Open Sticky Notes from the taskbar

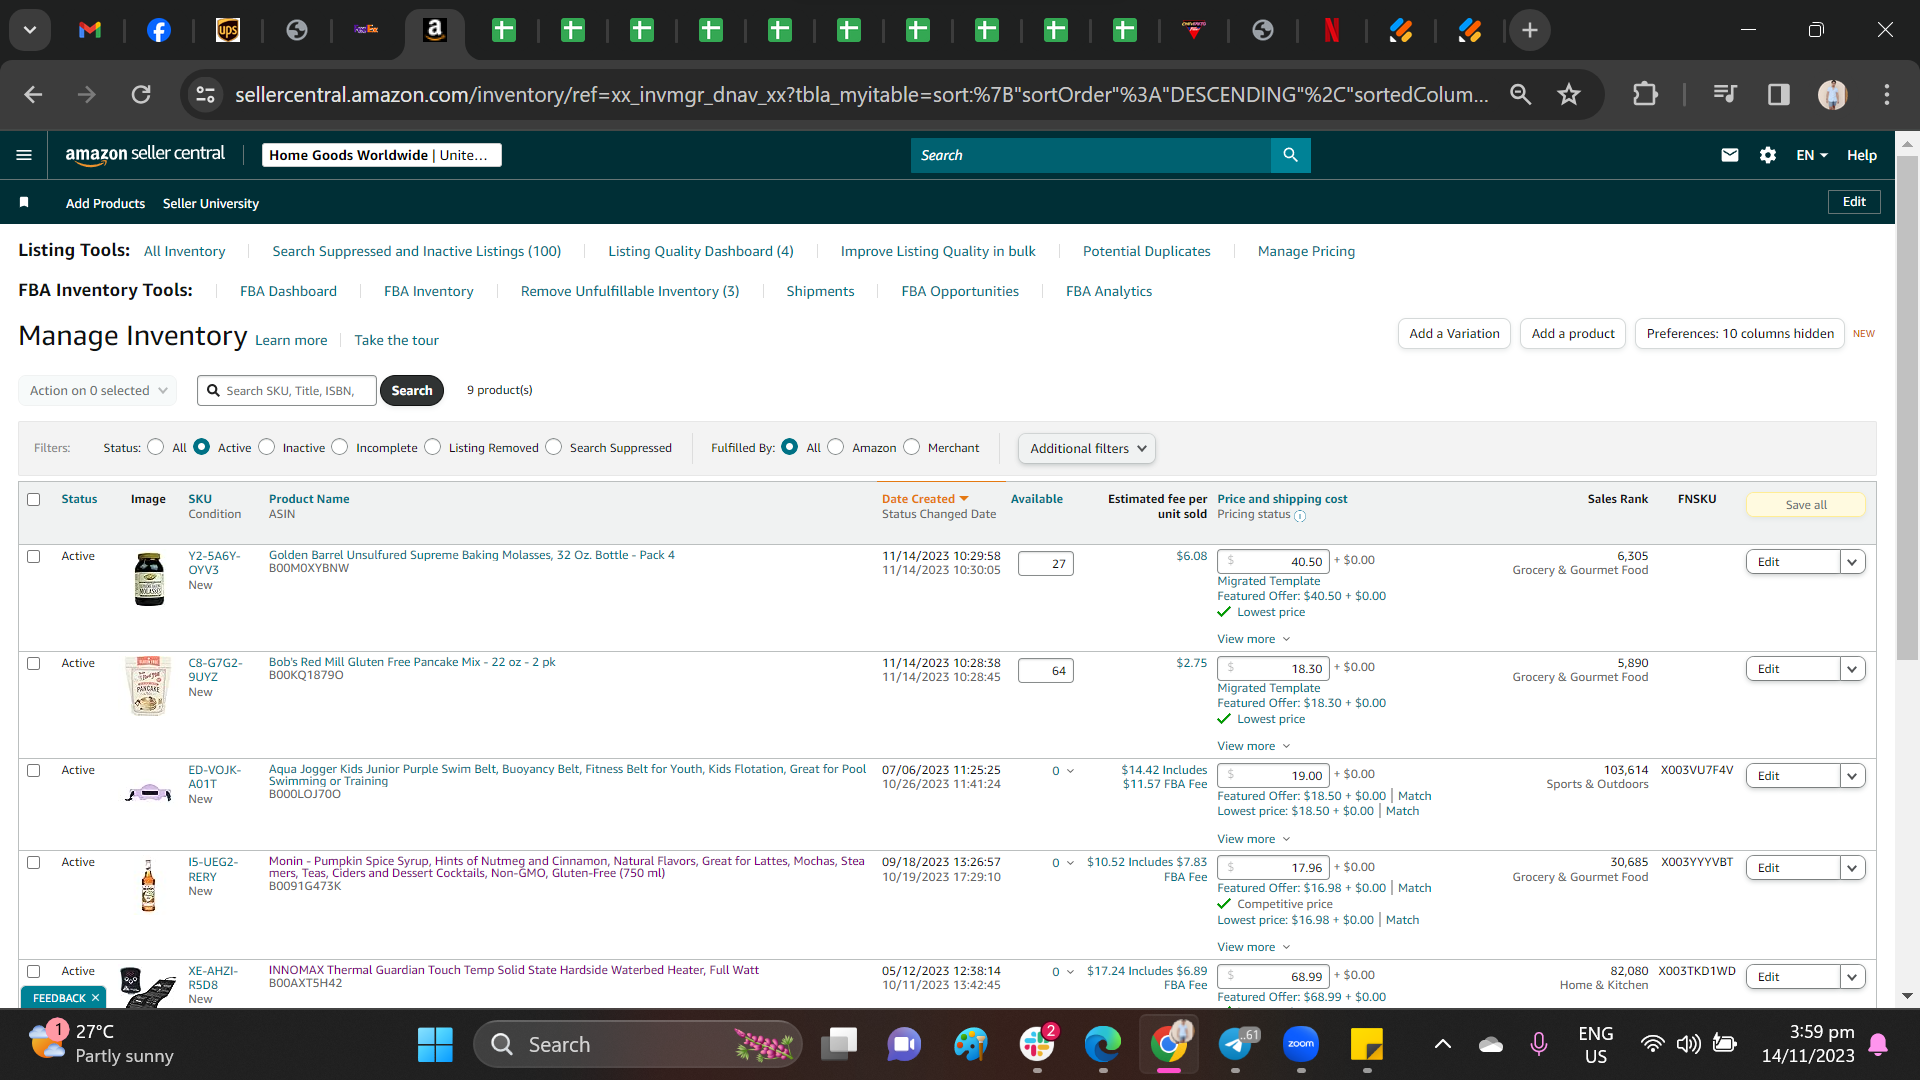[x=1367, y=1045]
